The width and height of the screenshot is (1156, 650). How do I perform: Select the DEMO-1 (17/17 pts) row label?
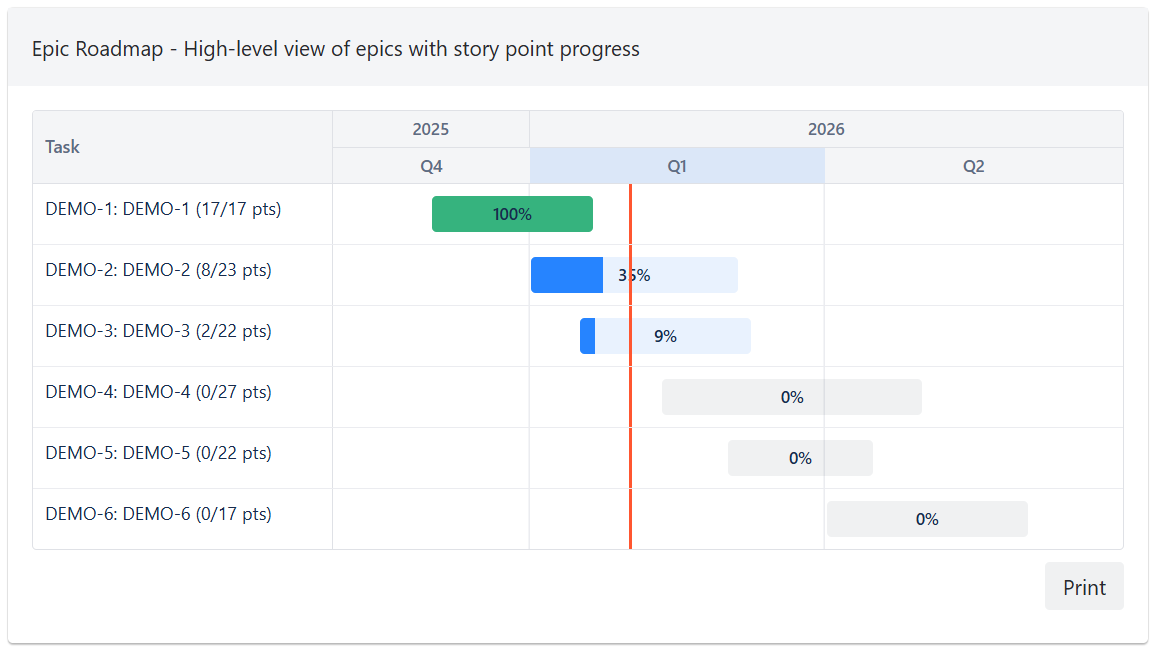[163, 209]
